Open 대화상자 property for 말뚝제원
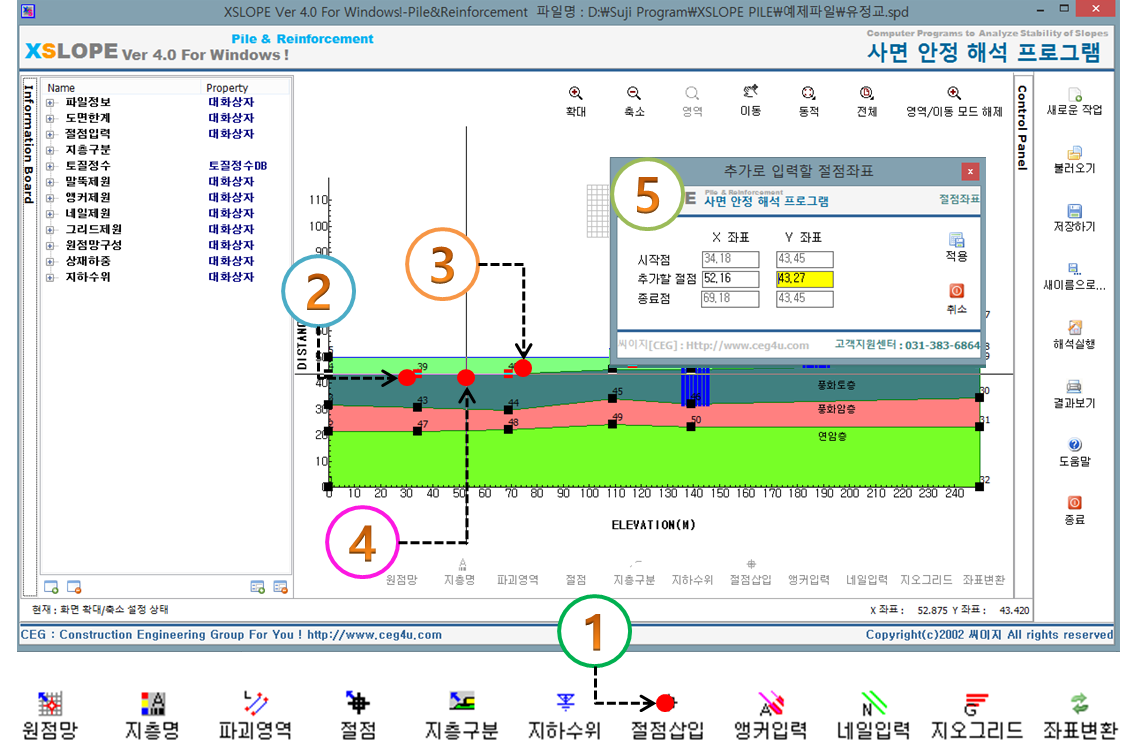This screenshot has width=1132, height=755. point(231,182)
